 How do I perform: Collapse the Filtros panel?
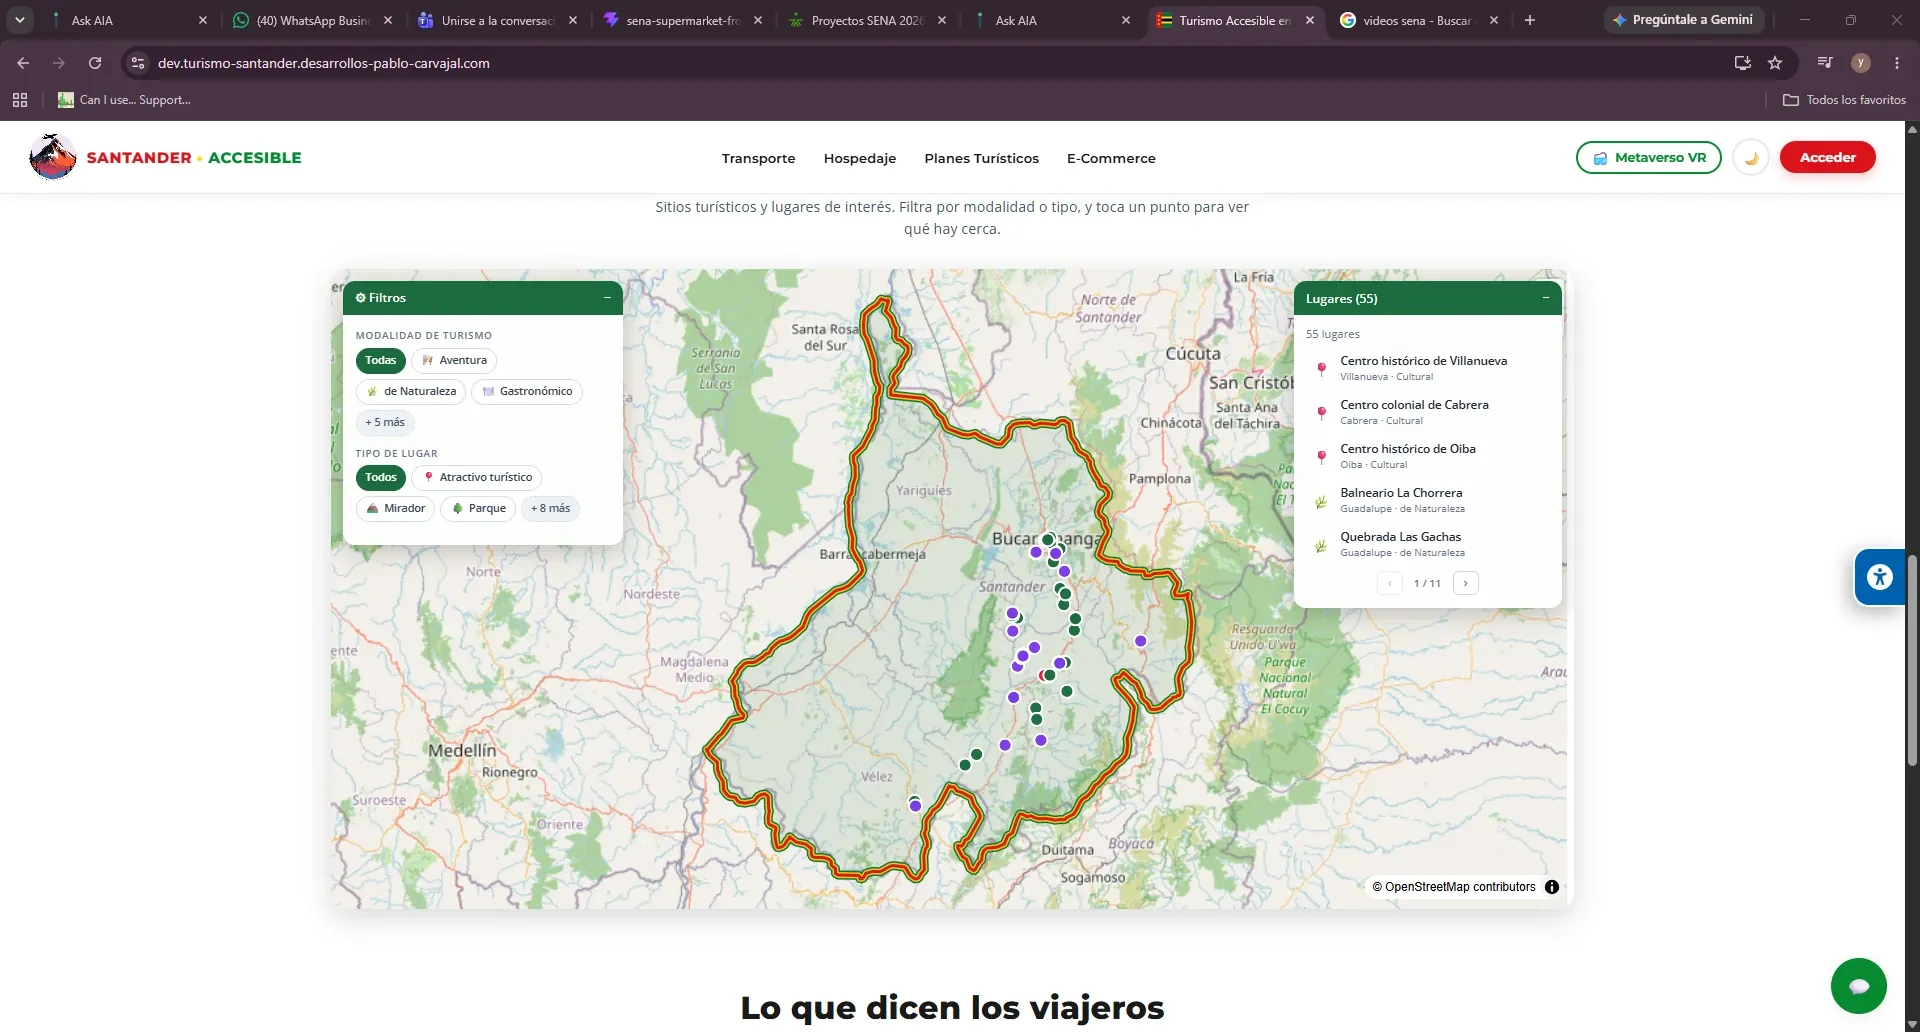(x=607, y=298)
